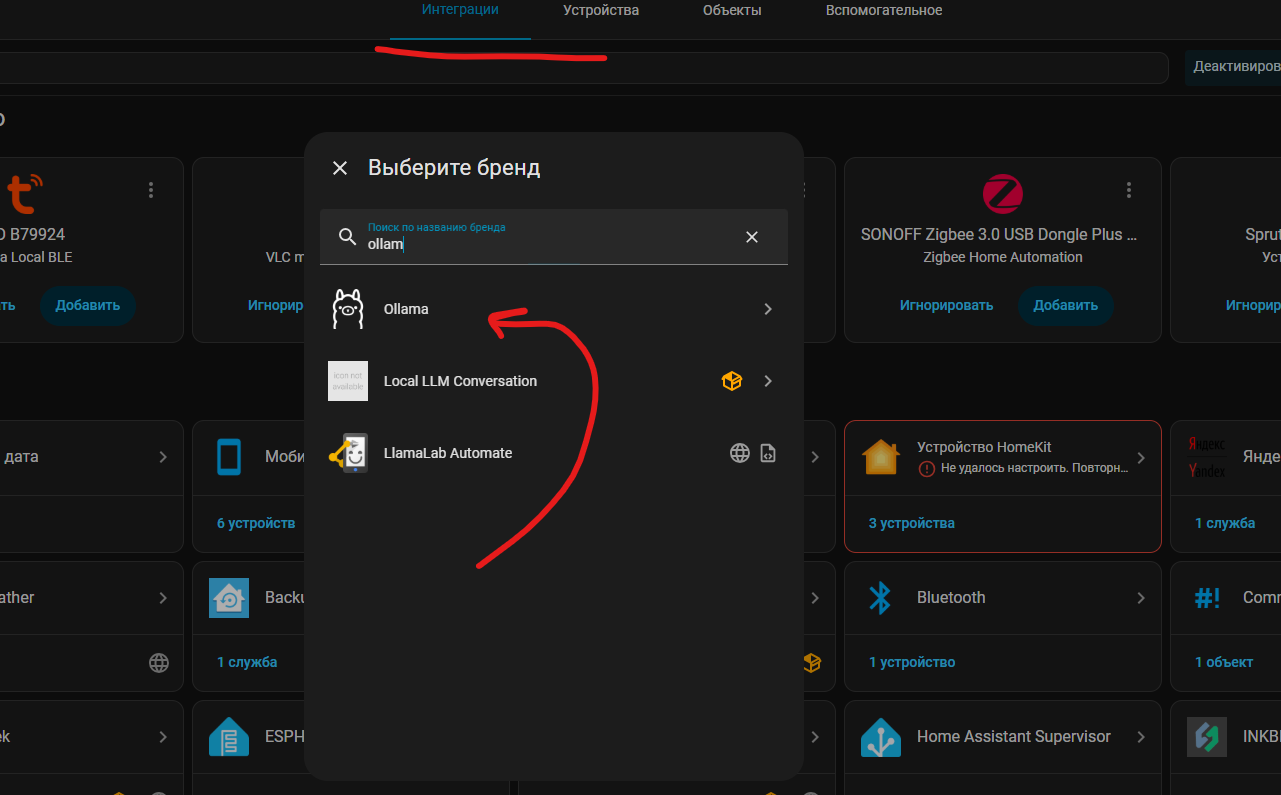
Task: Click the red SONOFF Zigbee logo icon
Action: pos(1002,193)
